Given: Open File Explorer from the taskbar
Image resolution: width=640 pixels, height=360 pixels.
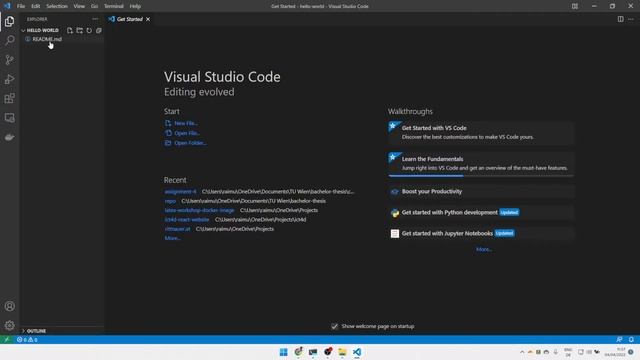Looking at the screenshot, I should [342, 352].
